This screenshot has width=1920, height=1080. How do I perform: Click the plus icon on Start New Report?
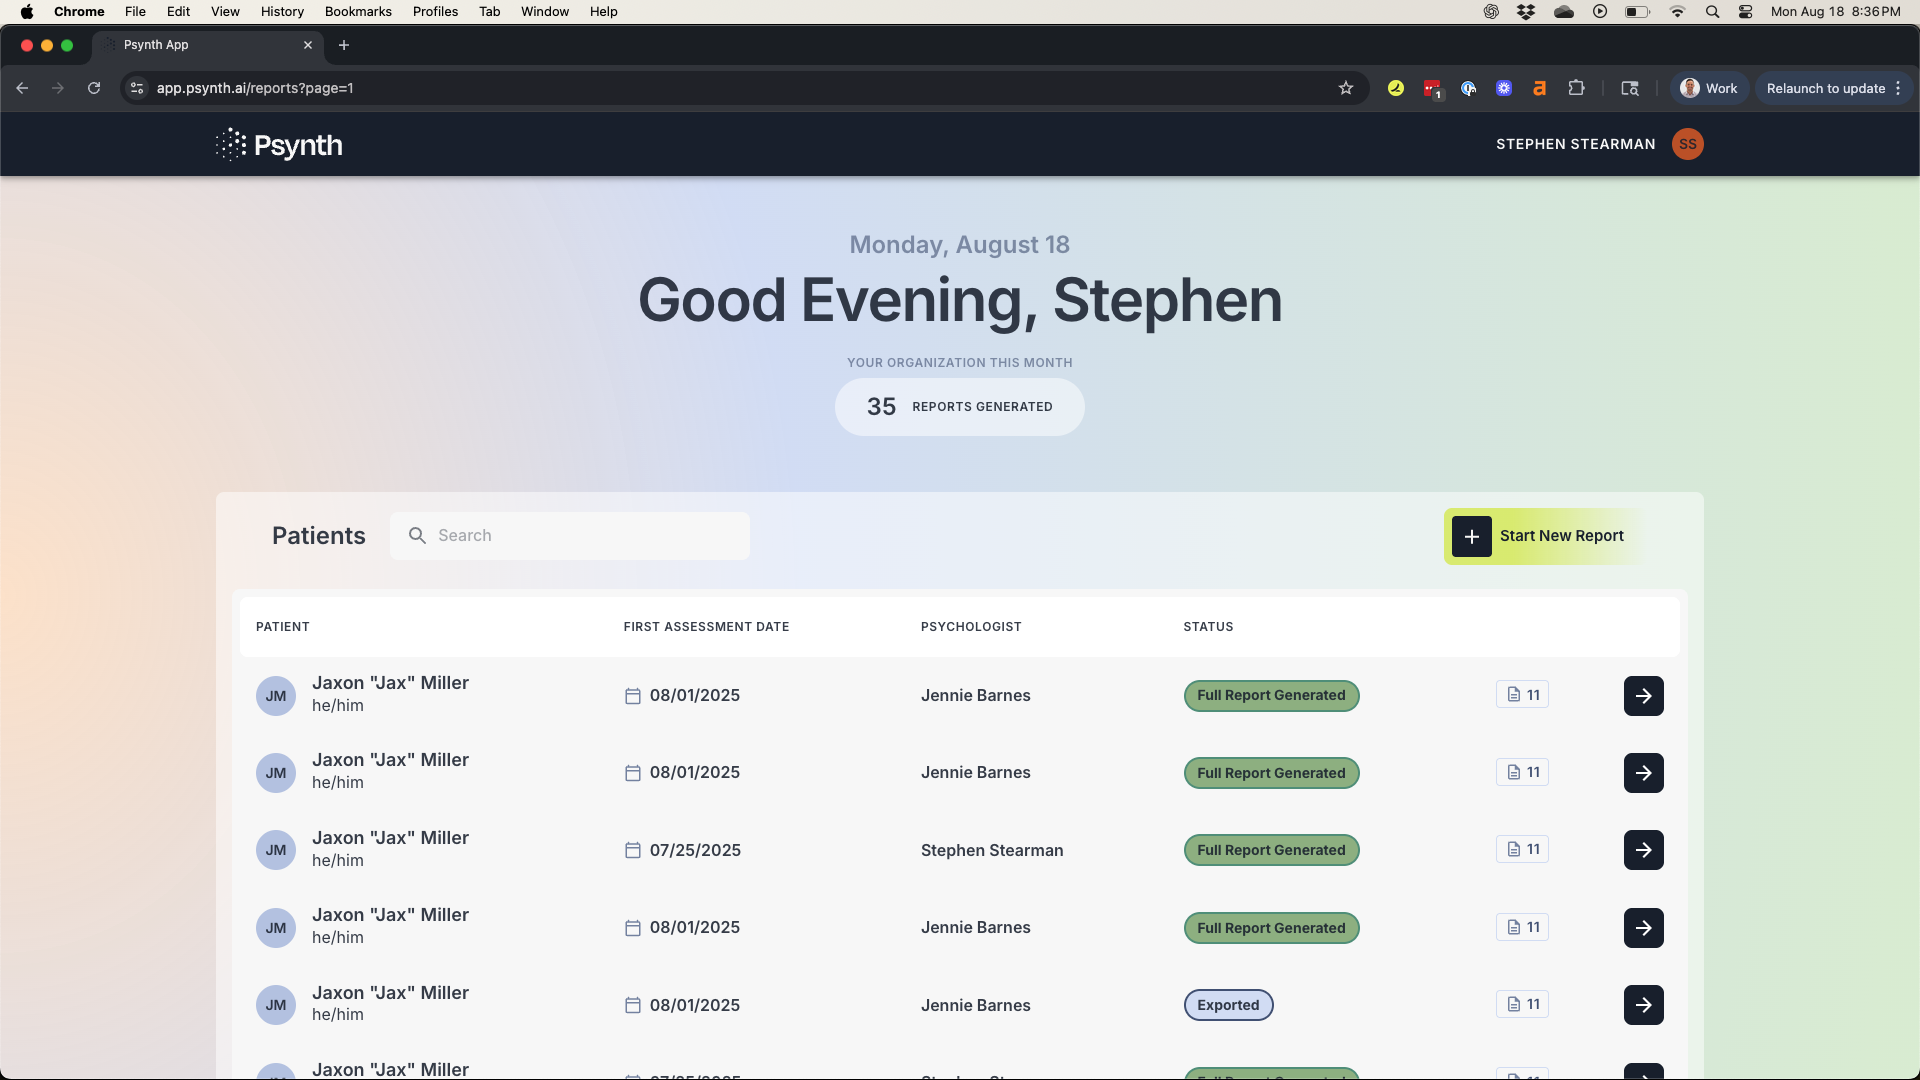click(x=1471, y=537)
